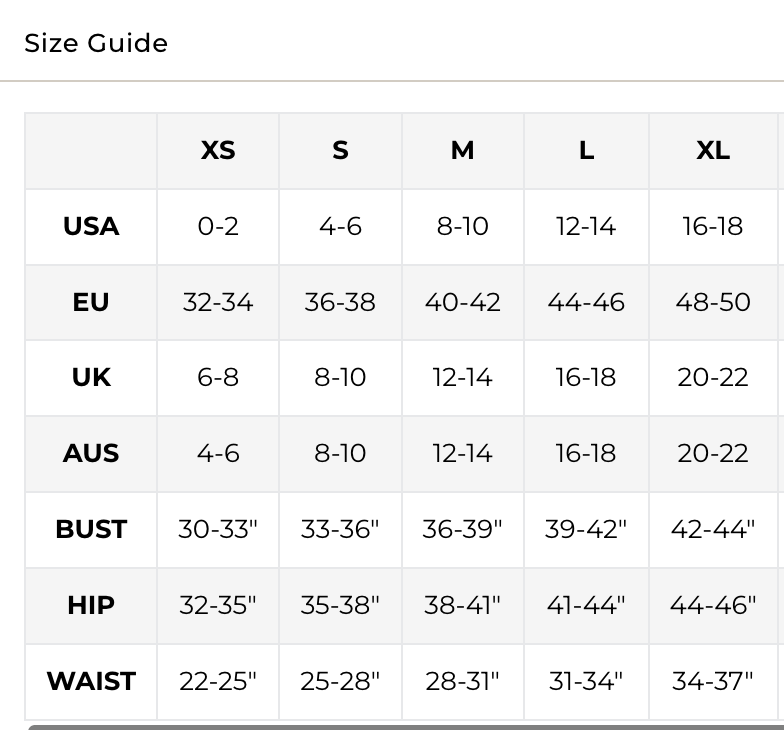The image size is (784, 730).
Task: Click EU size 40-42 cell
Action: pos(462,302)
